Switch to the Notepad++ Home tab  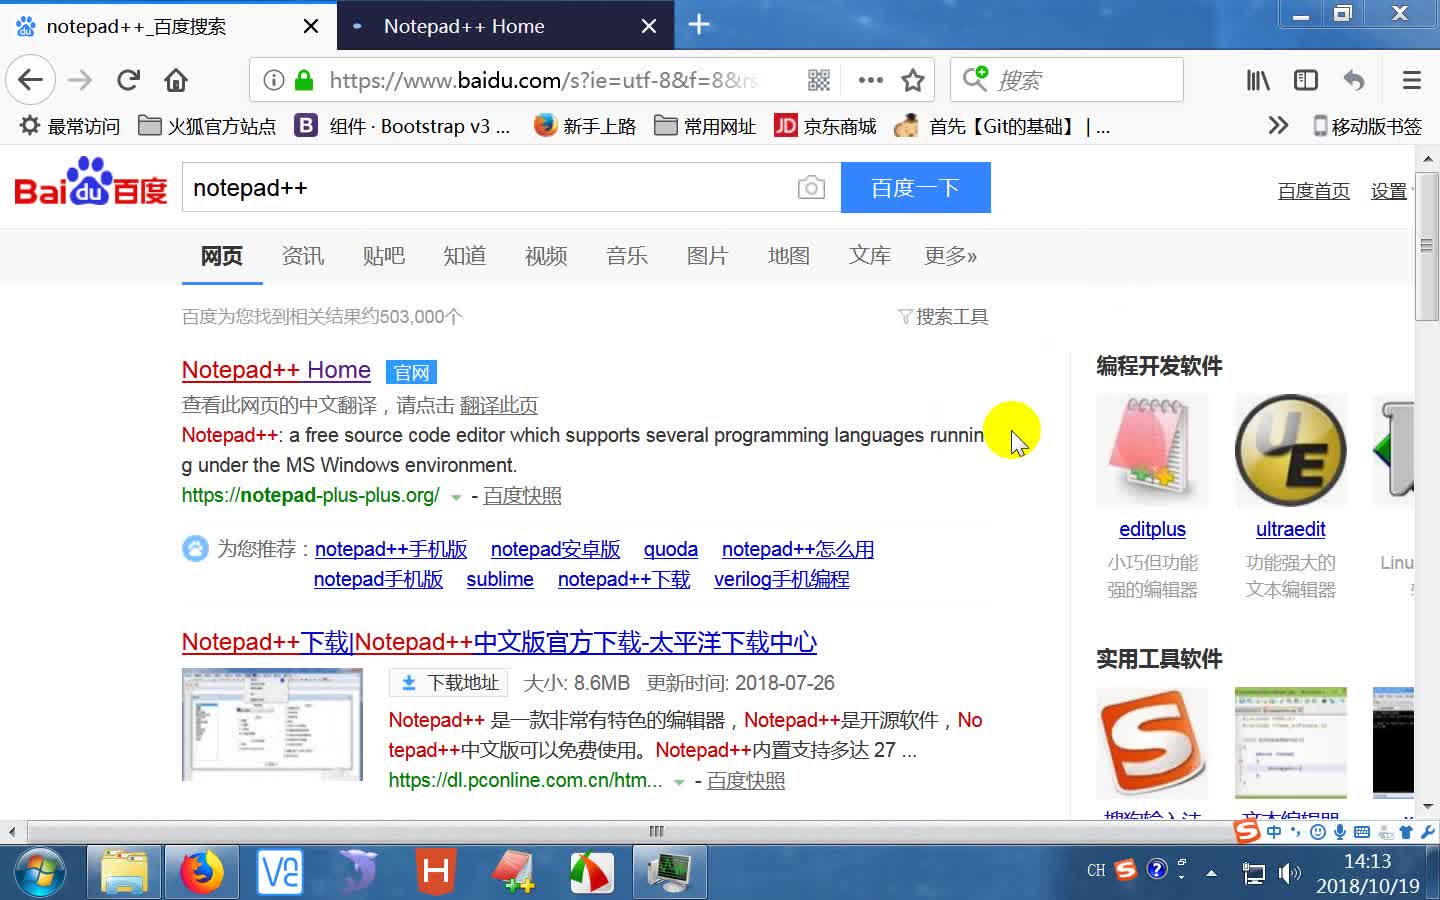click(465, 26)
